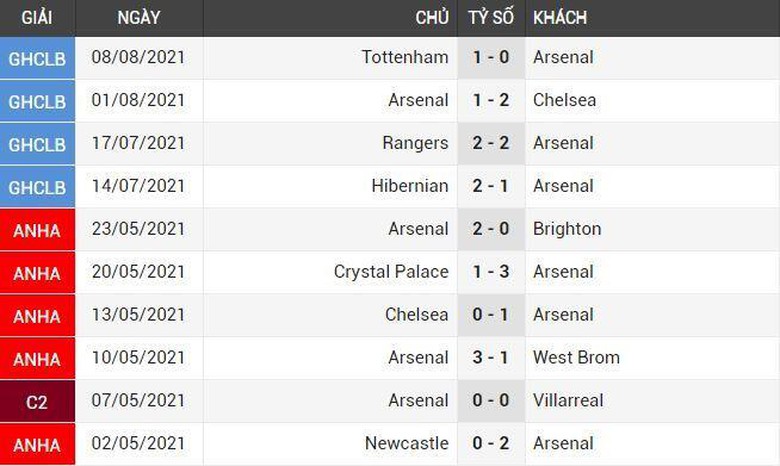Screen dimensions: 780x466
Task: Click the Rangers home team name
Action: (415, 143)
